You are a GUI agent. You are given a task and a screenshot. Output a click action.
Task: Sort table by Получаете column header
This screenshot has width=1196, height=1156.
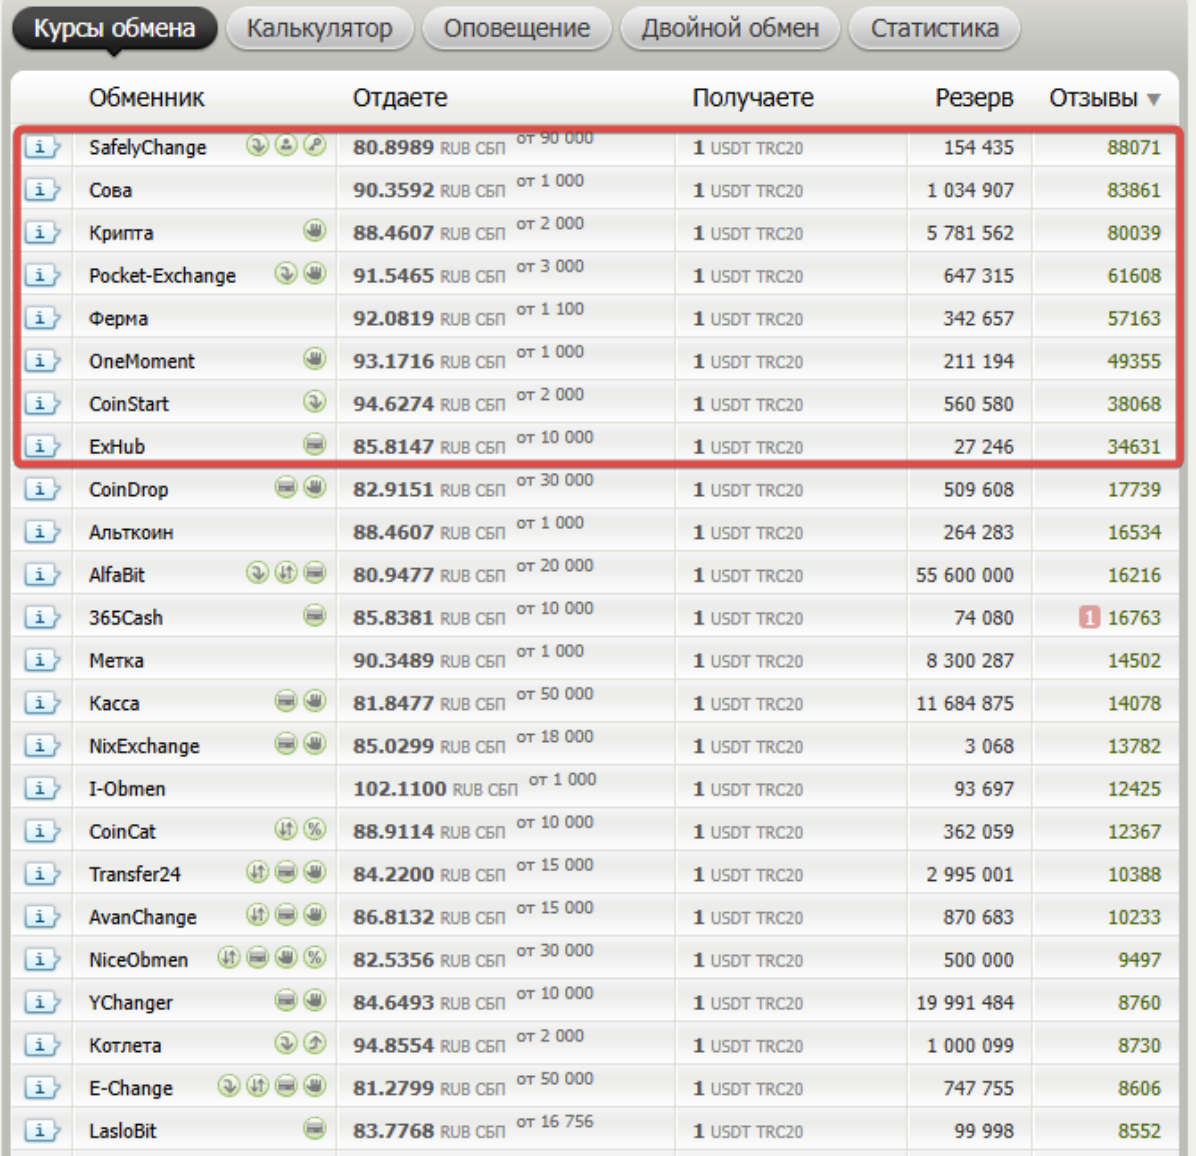[x=753, y=98]
